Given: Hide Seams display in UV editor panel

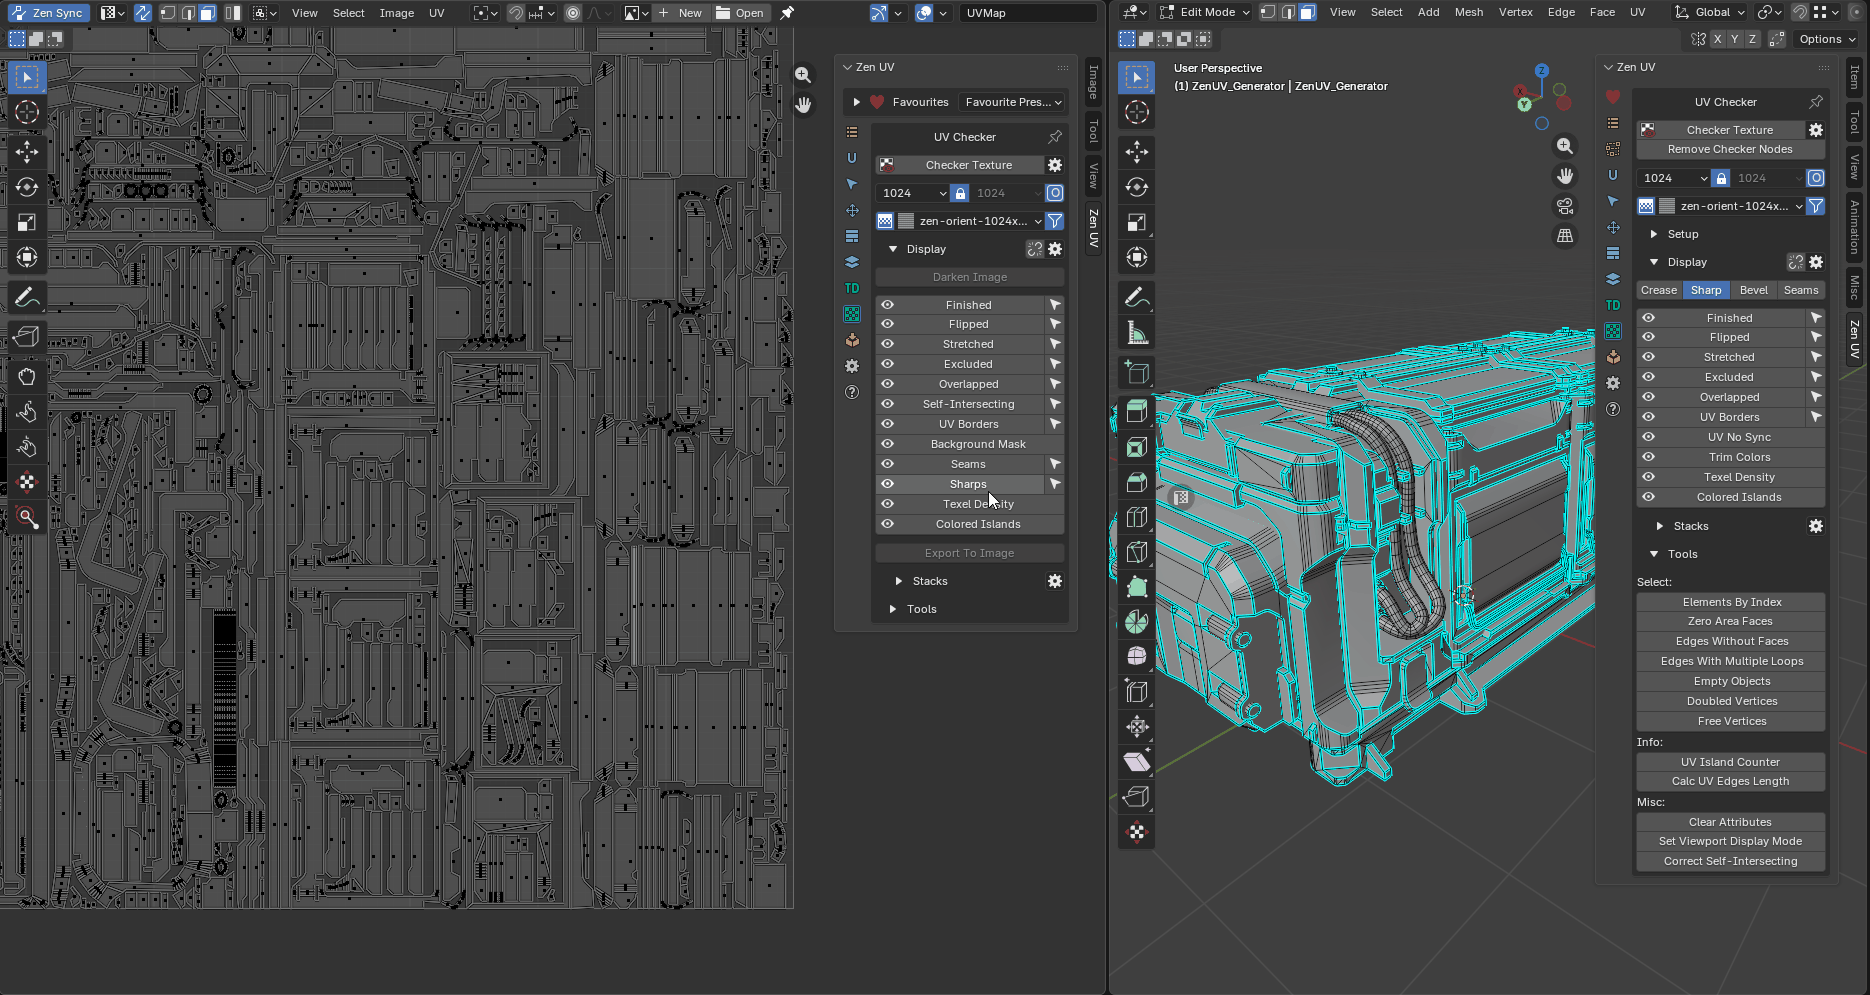Looking at the screenshot, I should tap(887, 464).
